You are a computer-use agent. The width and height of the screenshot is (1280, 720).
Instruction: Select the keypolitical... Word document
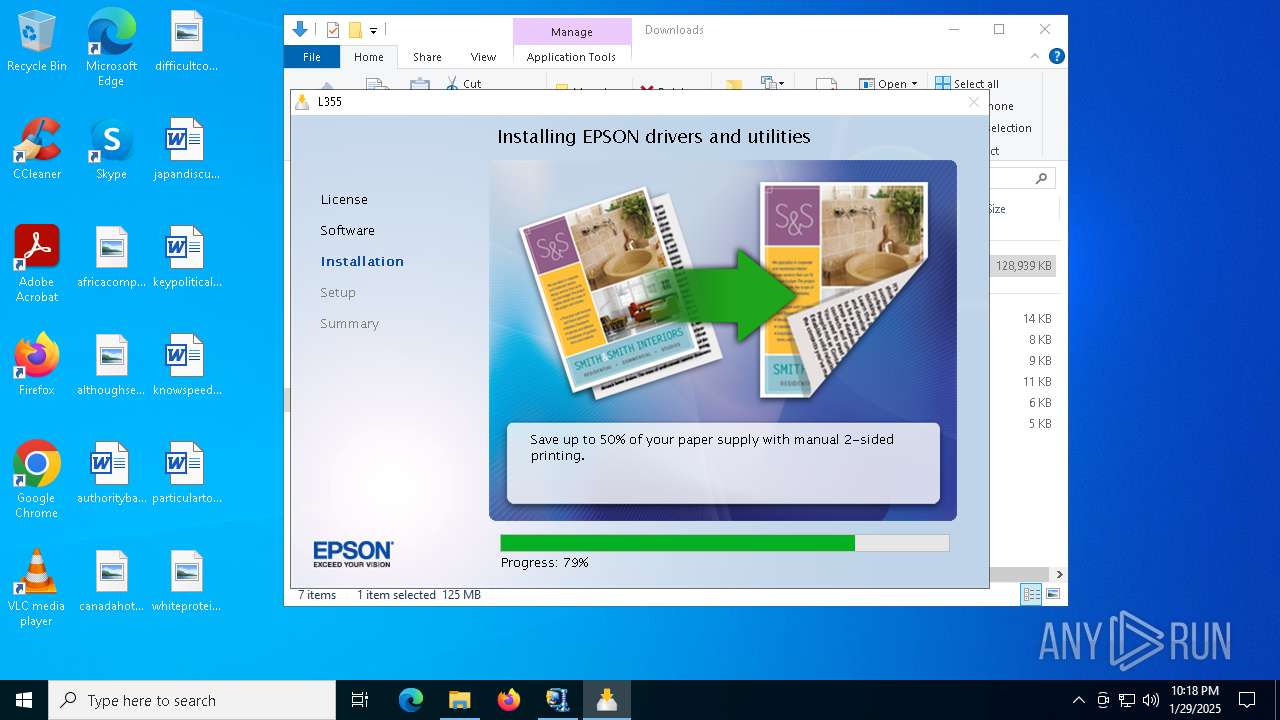(x=186, y=257)
